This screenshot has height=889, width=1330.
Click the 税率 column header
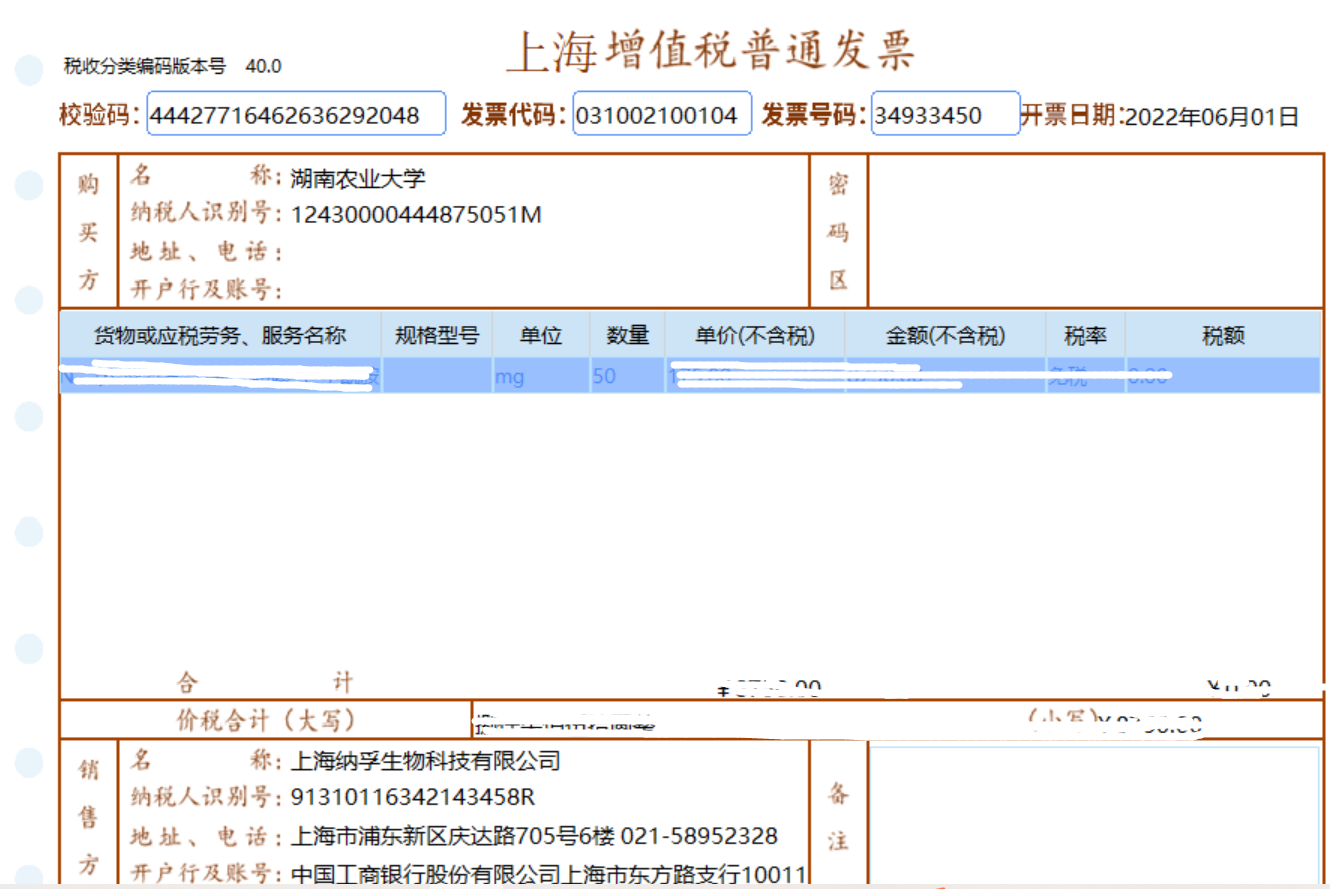[1085, 336]
